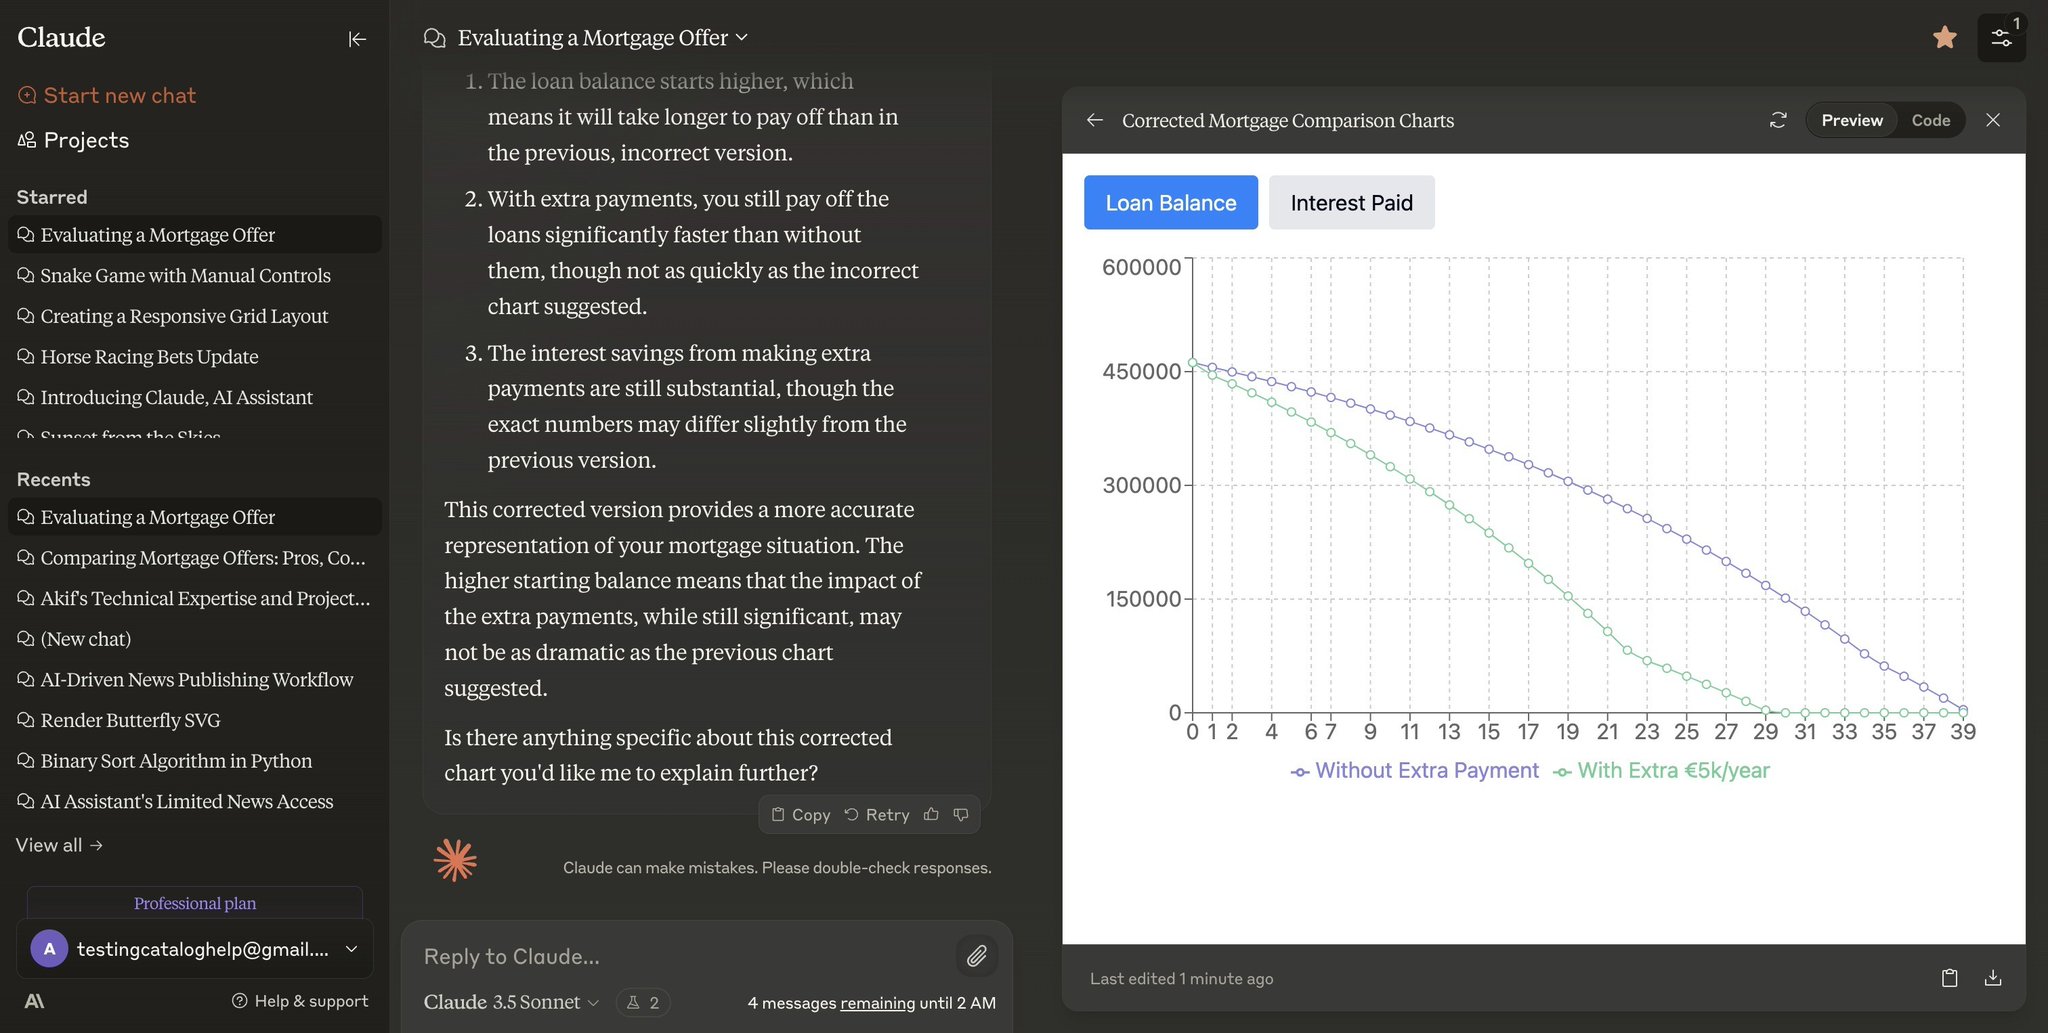
Task: Open the chat title dropdown chevron
Action: (x=742, y=37)
